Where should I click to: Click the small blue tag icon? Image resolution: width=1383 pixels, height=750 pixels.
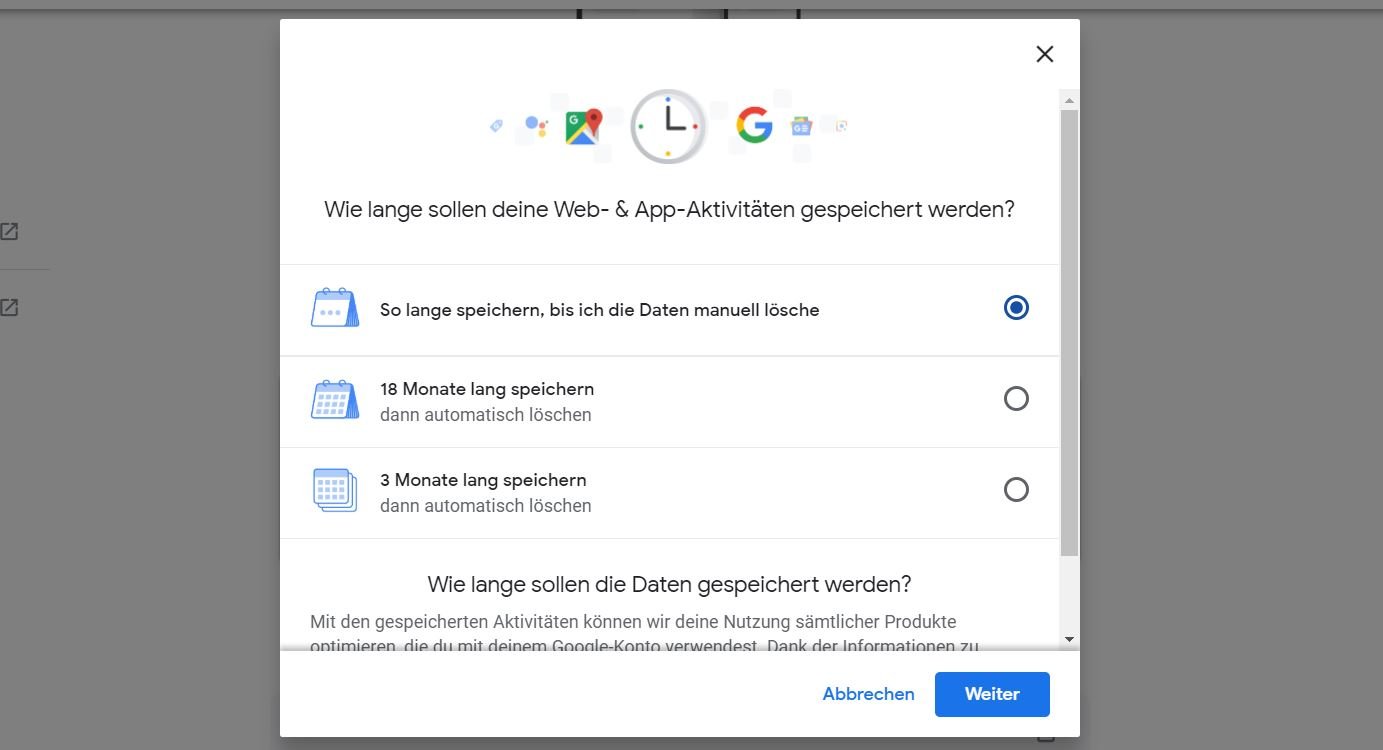point(496,126)
